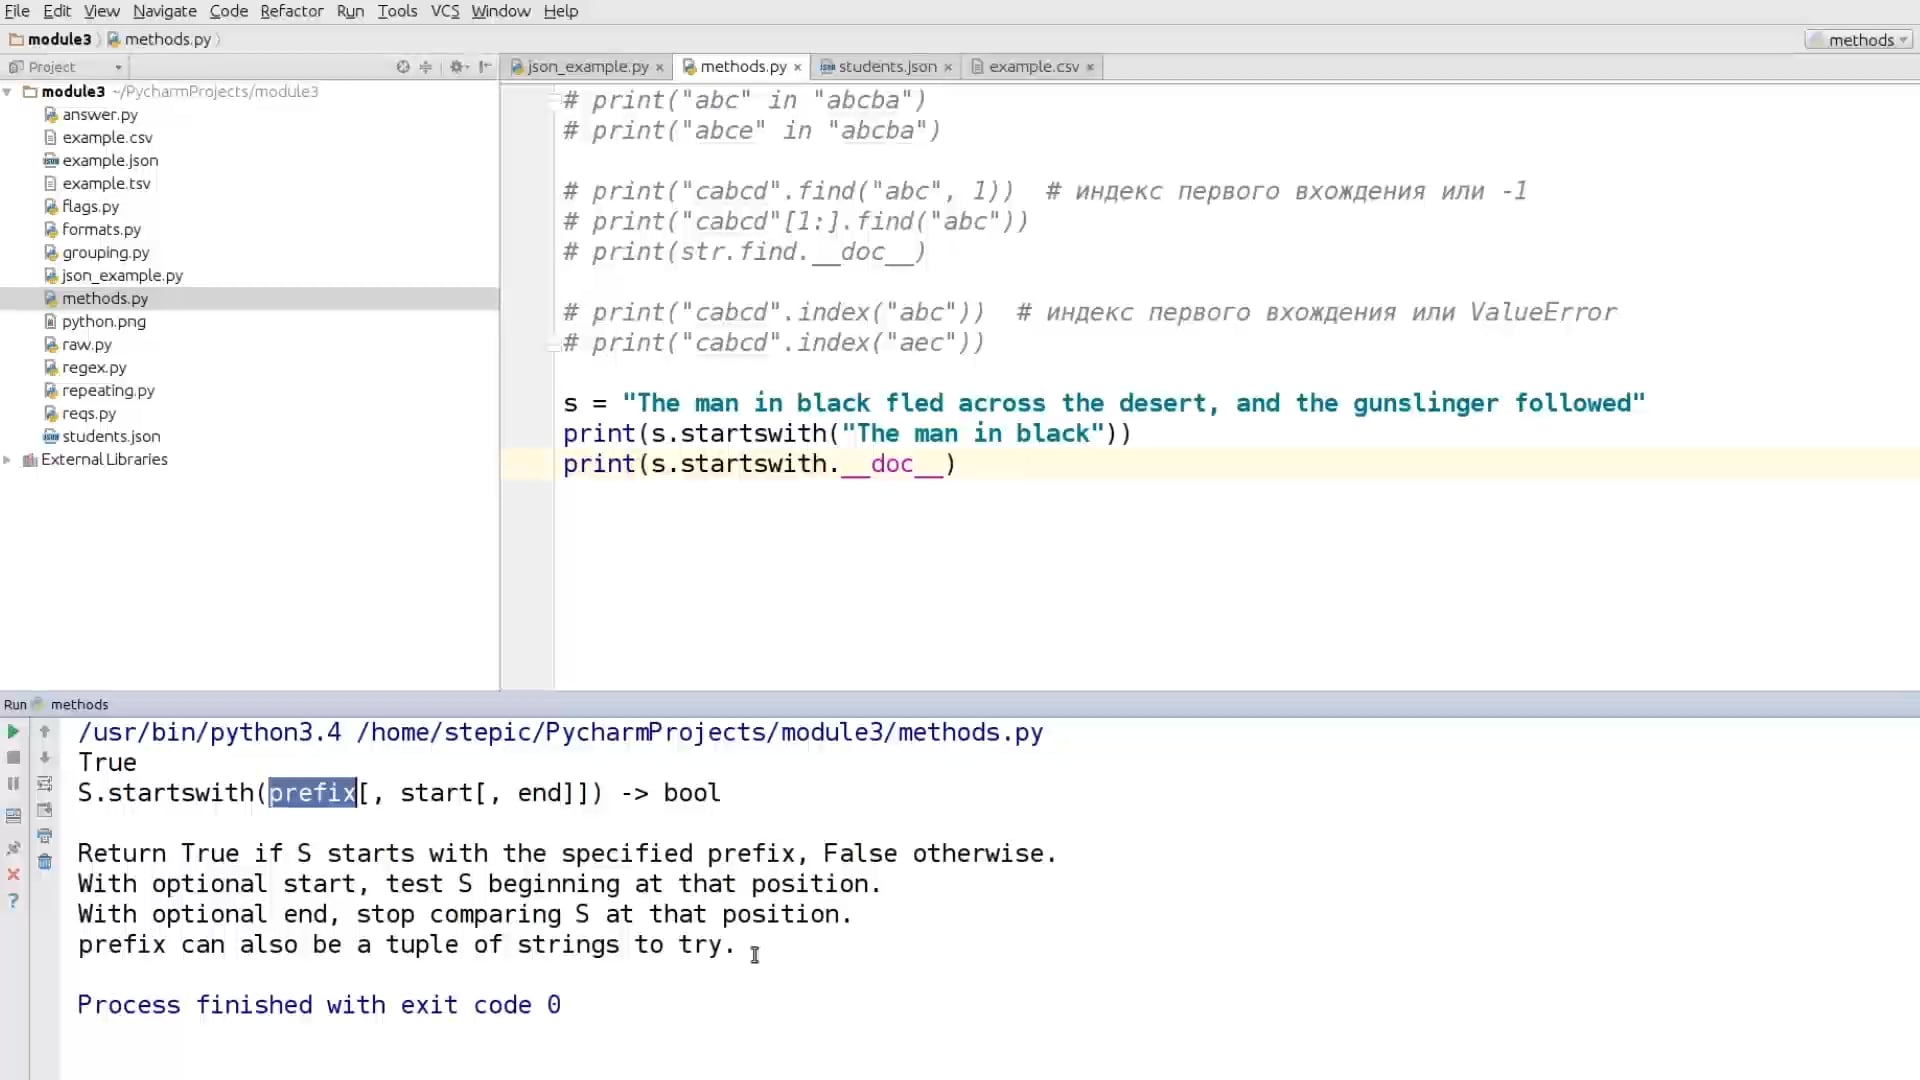Image resolution: width=1920 pixels, height=1080 pixels.
Task: Expand the External Libraries node
Action: (8, 459)
